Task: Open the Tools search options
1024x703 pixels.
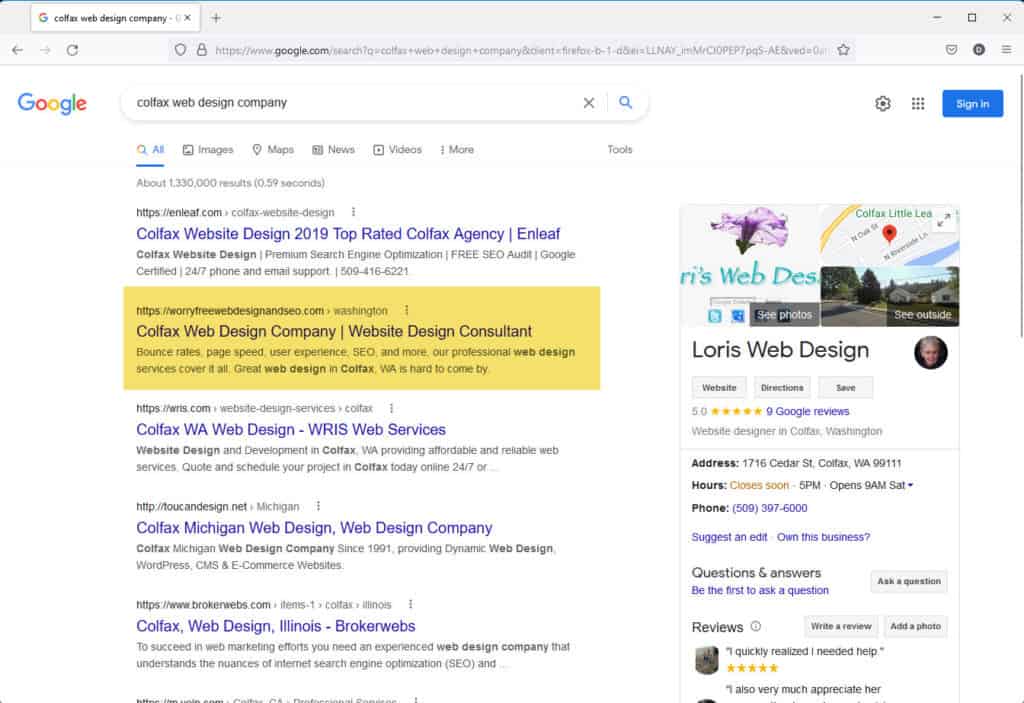Action: 620,150
